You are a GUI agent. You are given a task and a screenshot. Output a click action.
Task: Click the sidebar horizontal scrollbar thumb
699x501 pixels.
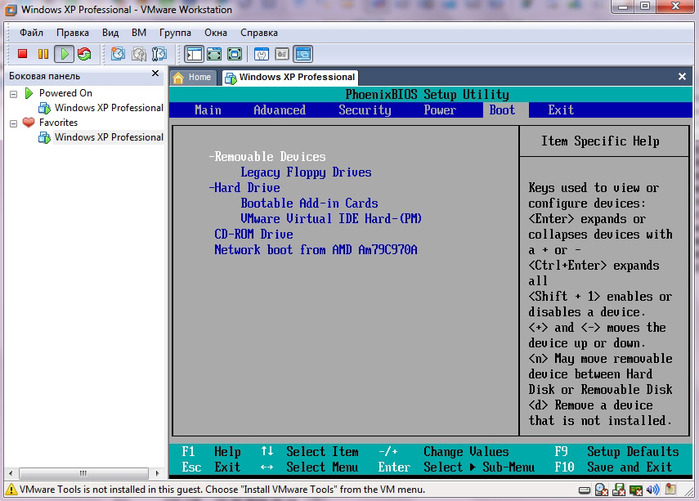pyautogui.click(x=83, y=473)
